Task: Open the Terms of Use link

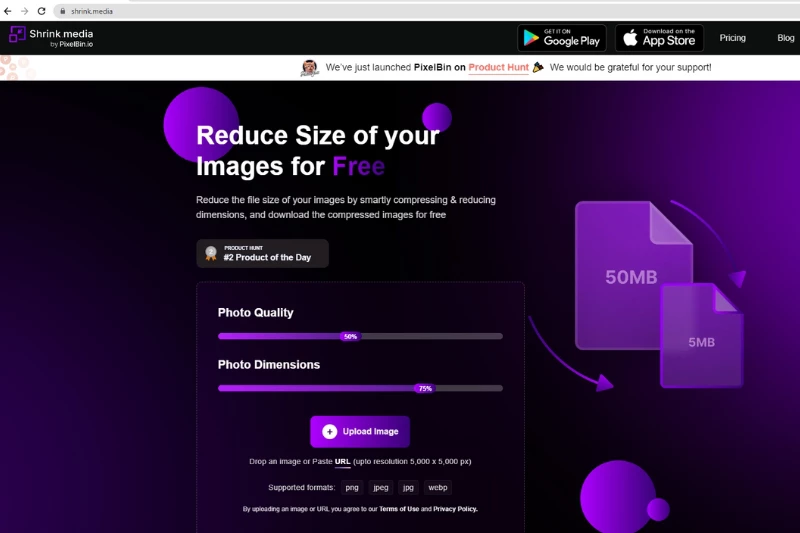Action: point(399,509)
